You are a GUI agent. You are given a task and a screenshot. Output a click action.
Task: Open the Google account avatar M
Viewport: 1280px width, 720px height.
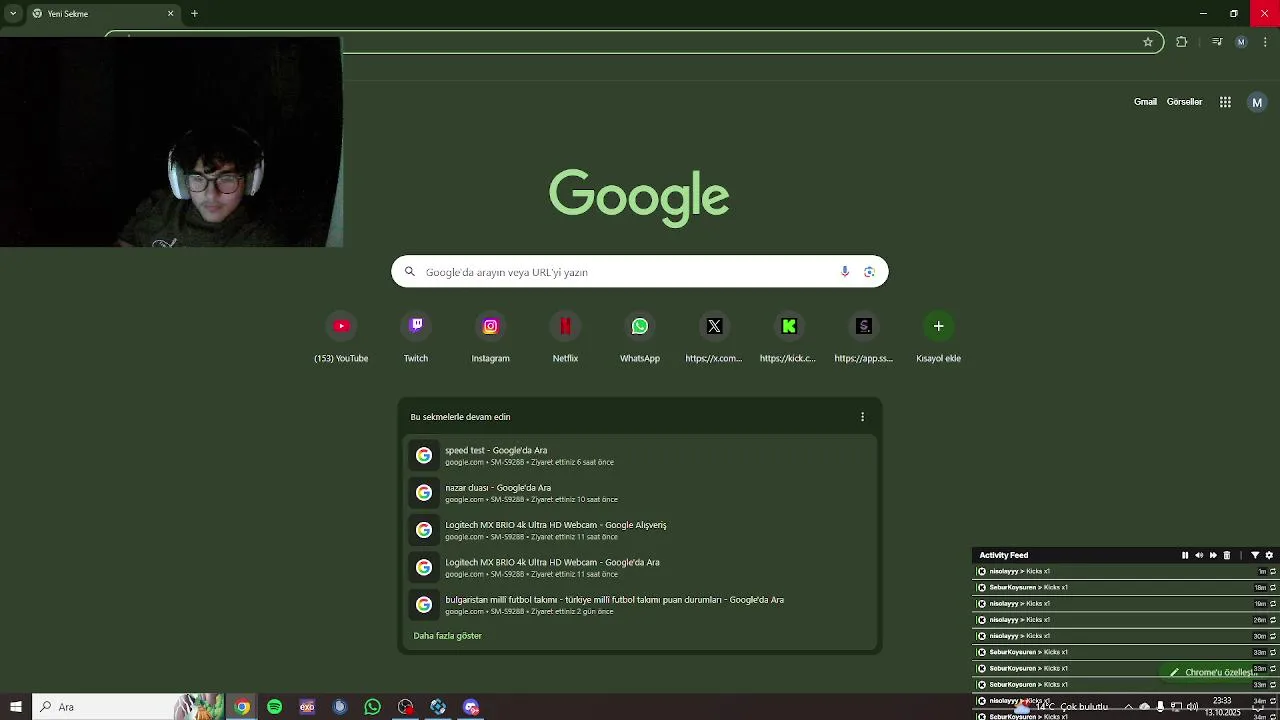tap(1257, 102)
